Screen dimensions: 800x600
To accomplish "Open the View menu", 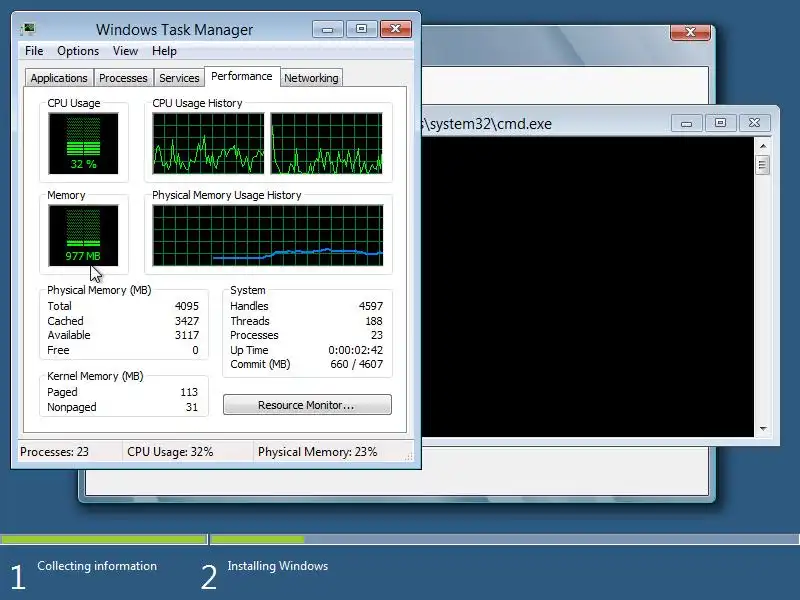I will 126,51.
